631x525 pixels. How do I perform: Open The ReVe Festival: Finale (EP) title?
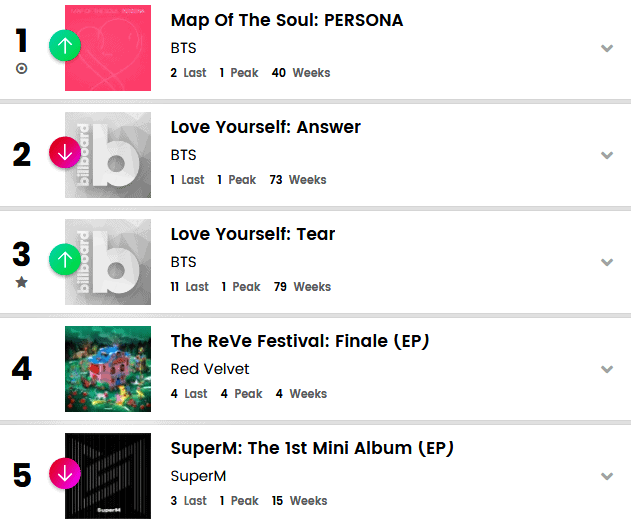(300, 341)
